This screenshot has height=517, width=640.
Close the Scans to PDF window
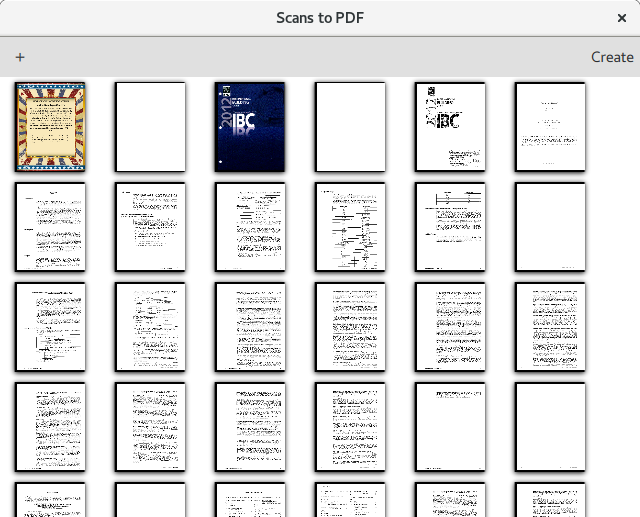(622, 18)
